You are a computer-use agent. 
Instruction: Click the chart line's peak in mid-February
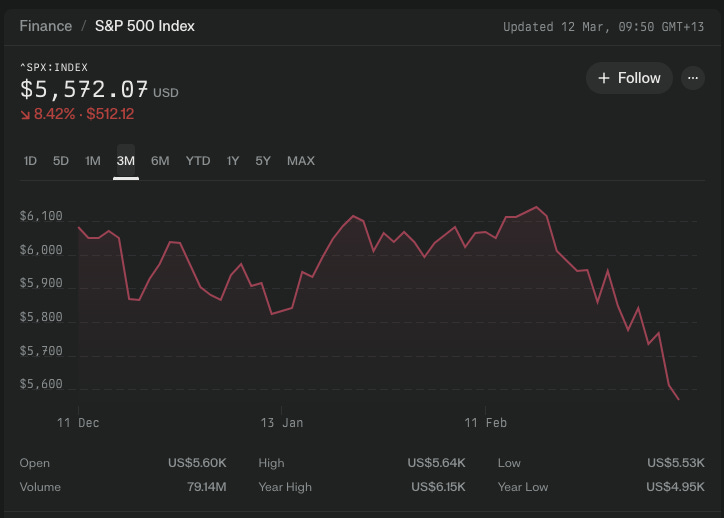click(x=536, y=207)
